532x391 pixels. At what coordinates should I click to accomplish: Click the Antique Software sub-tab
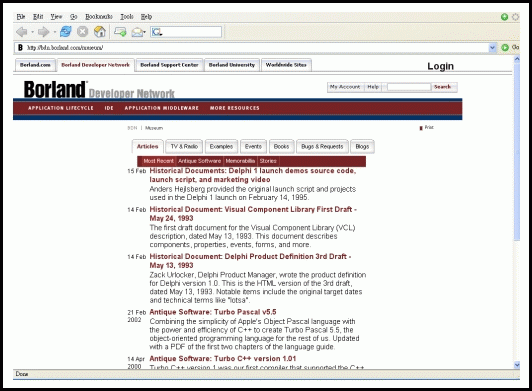(200, 161)
